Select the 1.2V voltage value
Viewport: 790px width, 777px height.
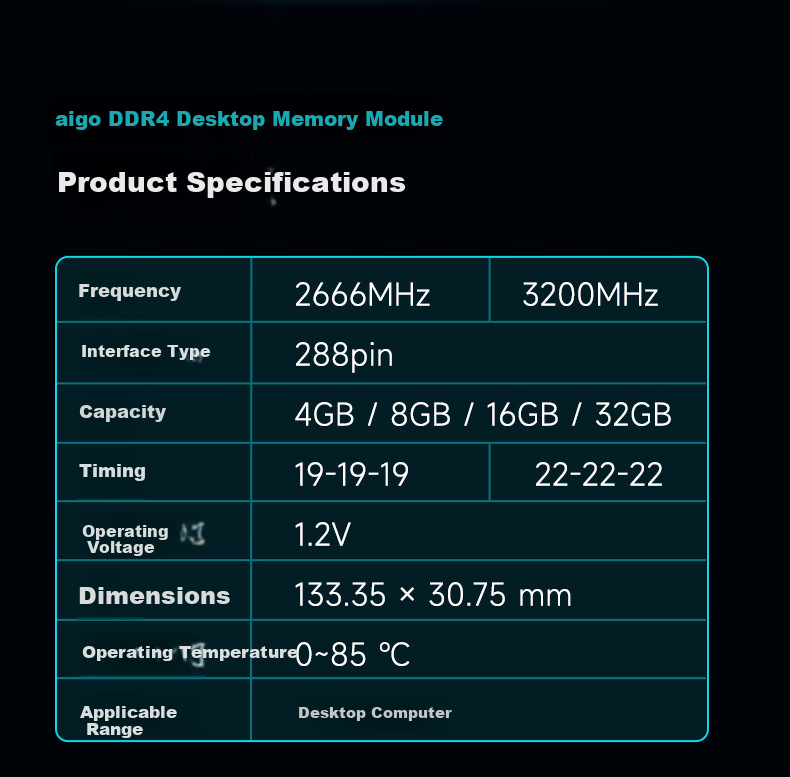[x=322, y=535]
